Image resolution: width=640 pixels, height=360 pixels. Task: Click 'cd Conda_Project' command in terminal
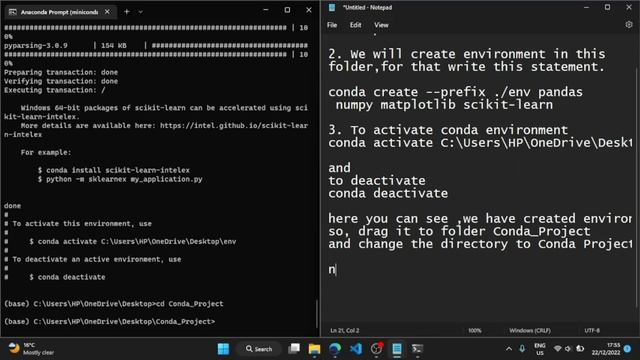pyautogui.click(x=190, y=304)
